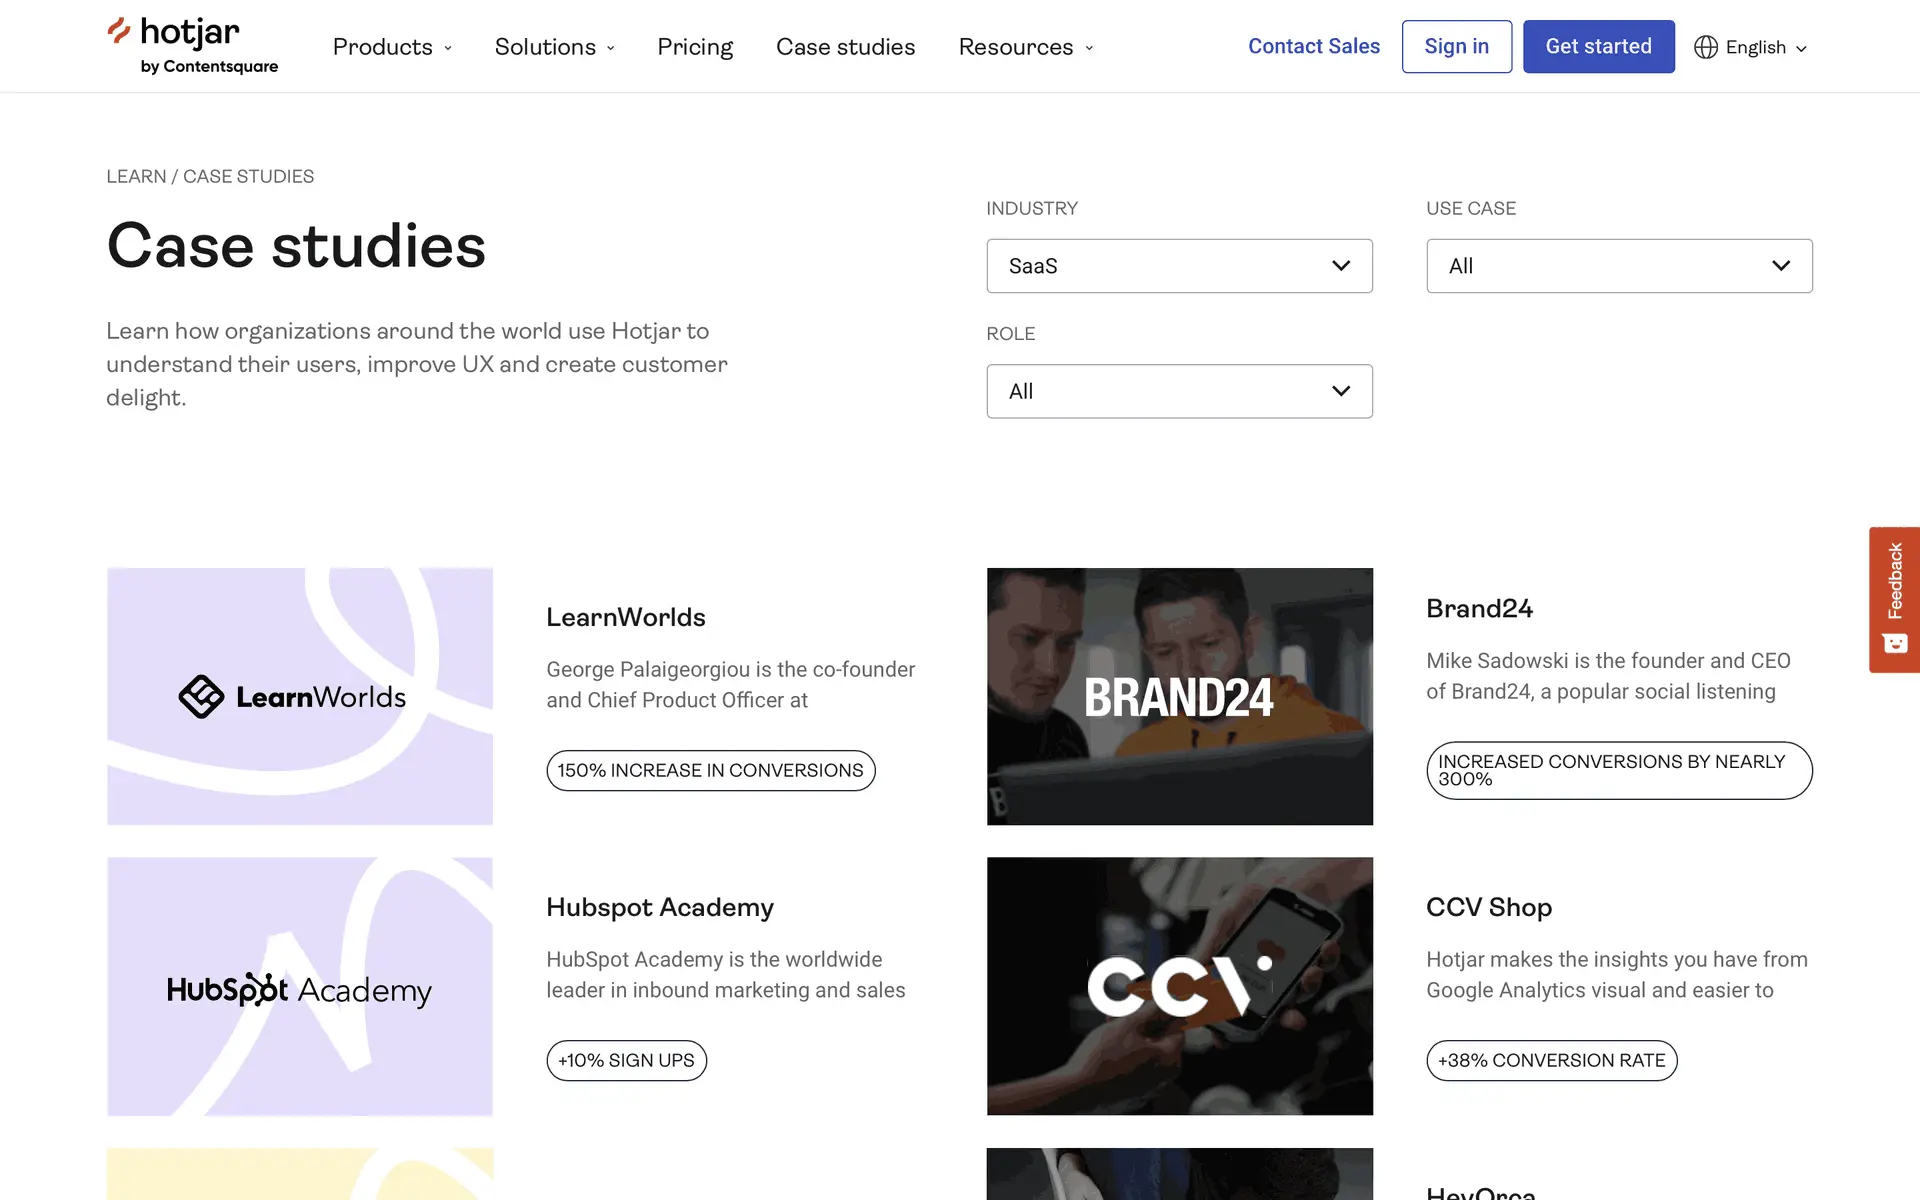Expand the Industry SaaS dropdown
Image resolution: width=1920 pixels, height=1200 pixels.
(x=1179, y=266)
